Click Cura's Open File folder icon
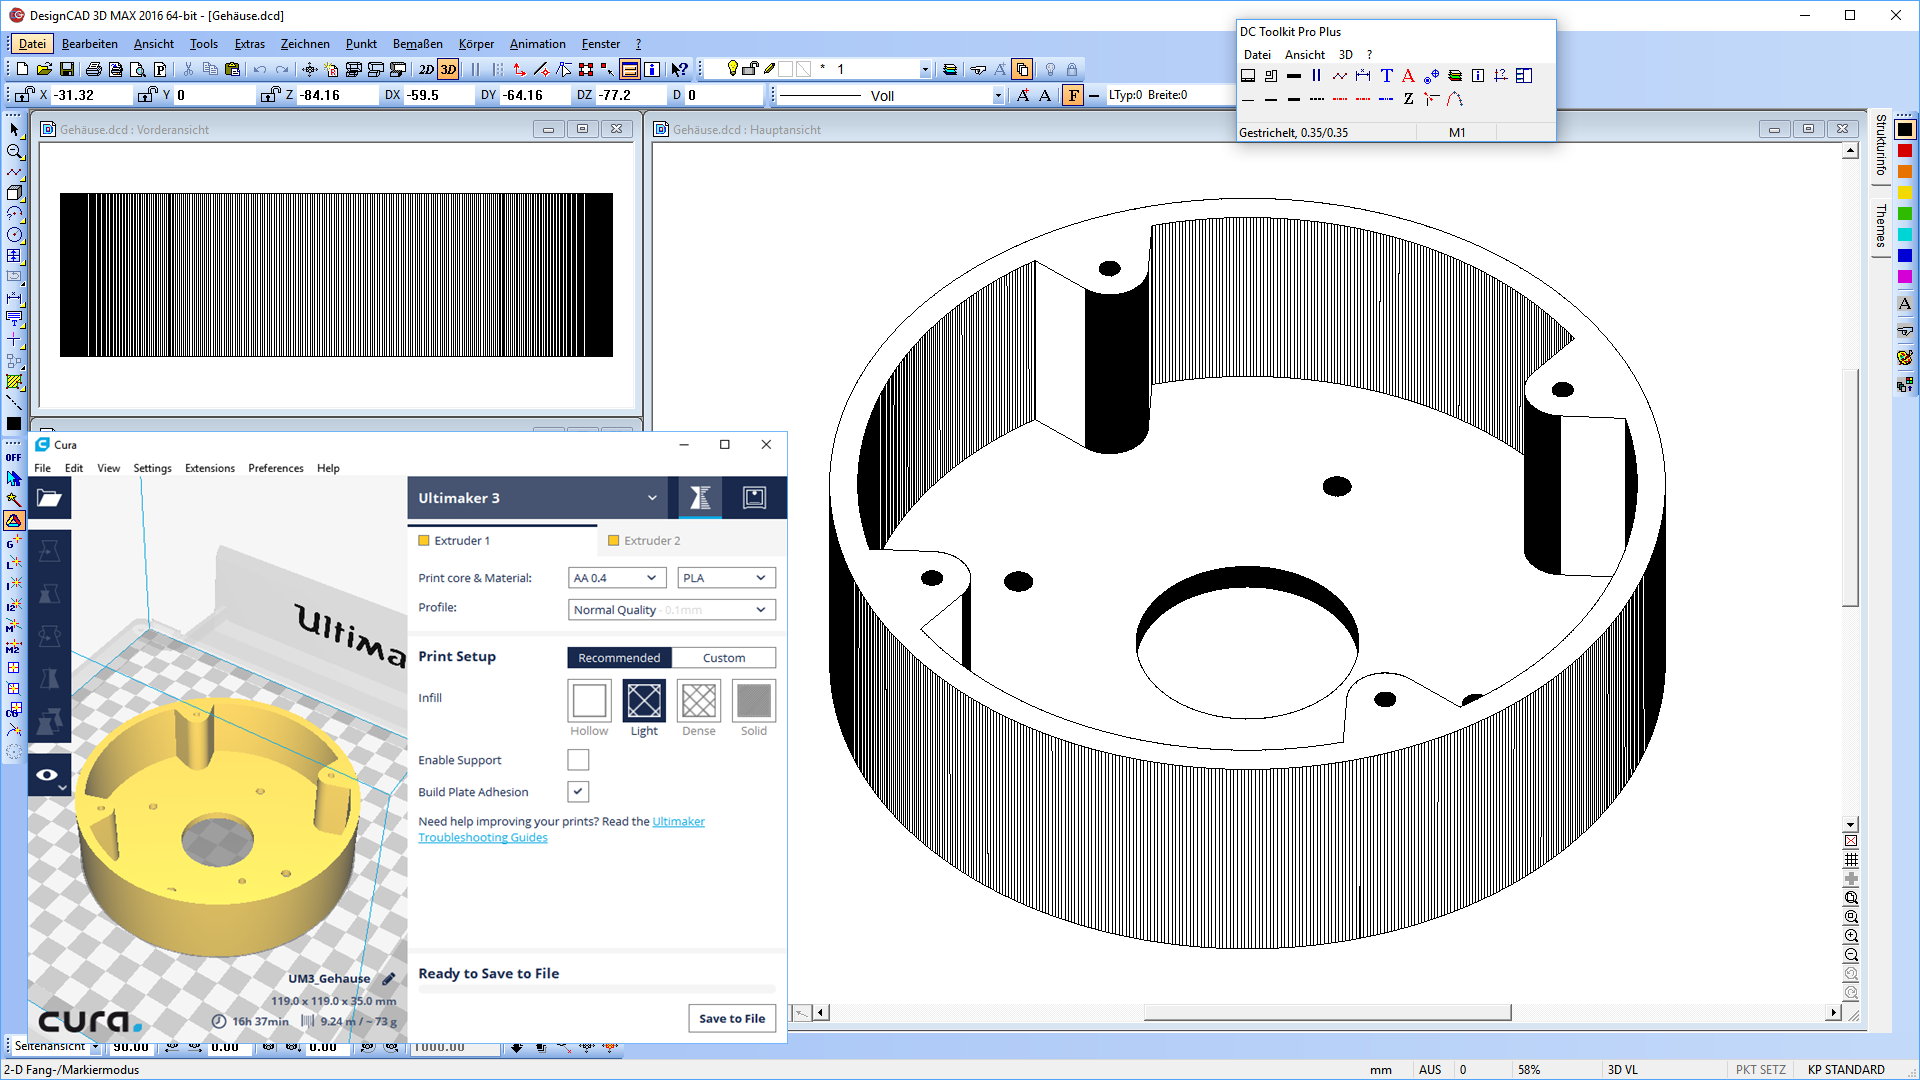The image size is (1920, 1080). click(x=49, y=498)
